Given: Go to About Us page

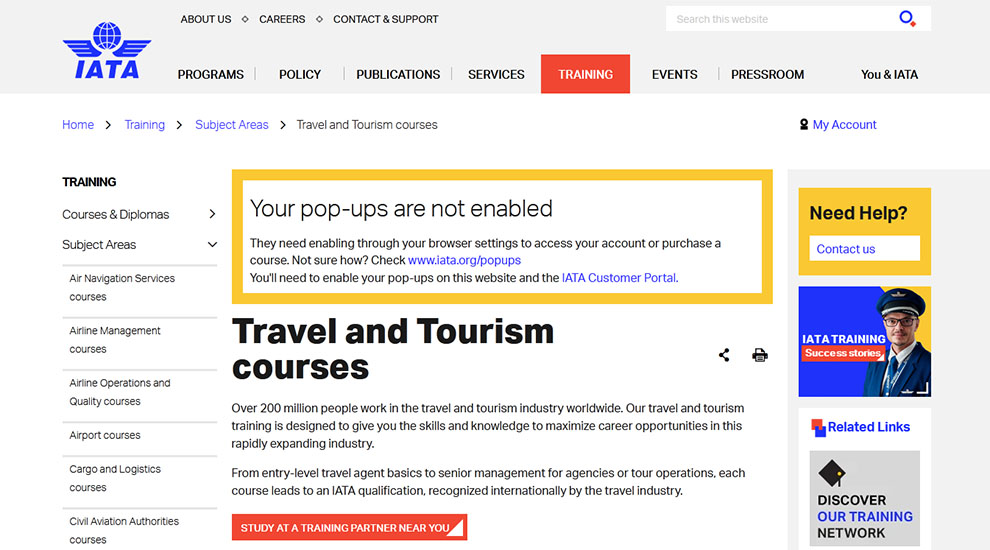Looking at the screenshot, I should tap(206, 19).
